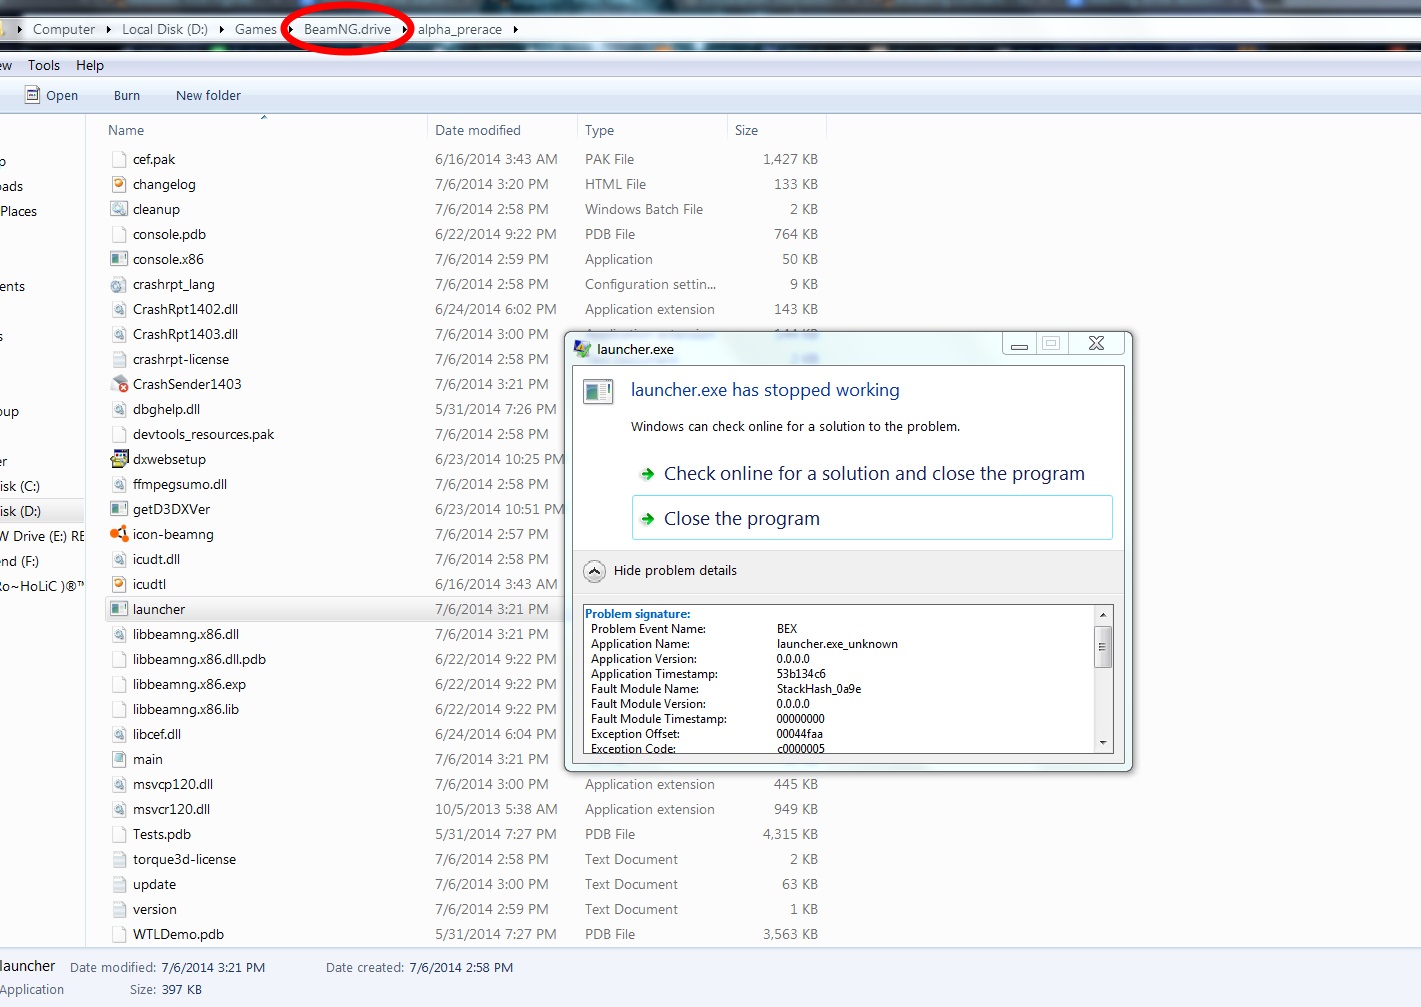
Task: Expand breadcrumb arrow after Local Disk (D:)
Action: [221, 29]
